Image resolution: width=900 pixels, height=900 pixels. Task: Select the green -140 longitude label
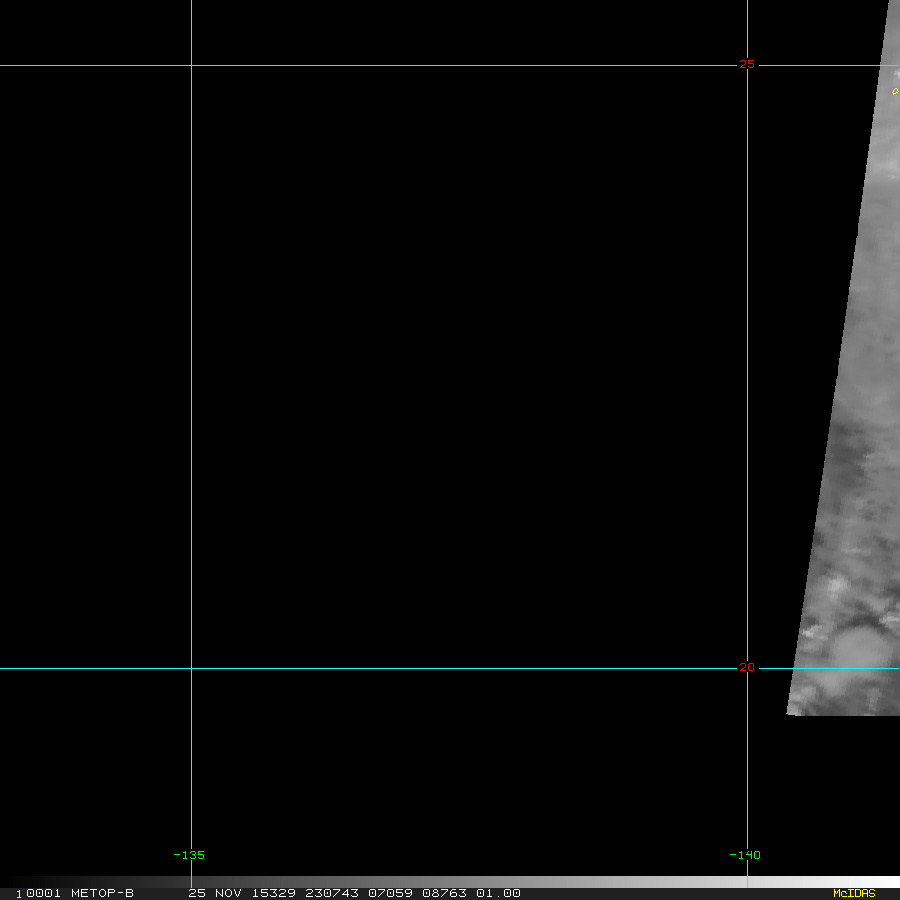click(x=744, y=855)
